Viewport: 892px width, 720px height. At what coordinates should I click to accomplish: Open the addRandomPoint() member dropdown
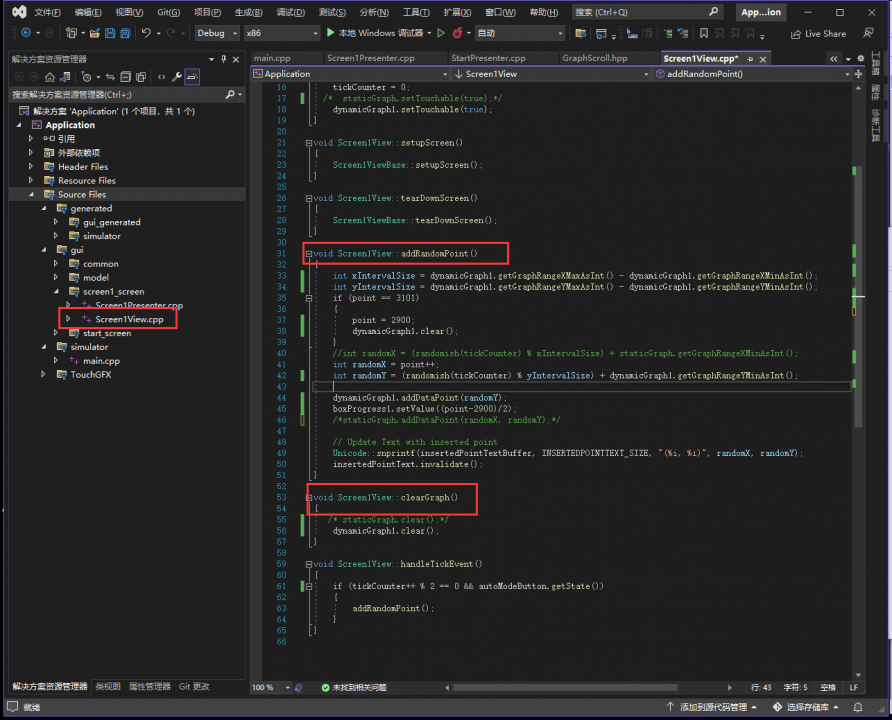click(x=752, y=74)
